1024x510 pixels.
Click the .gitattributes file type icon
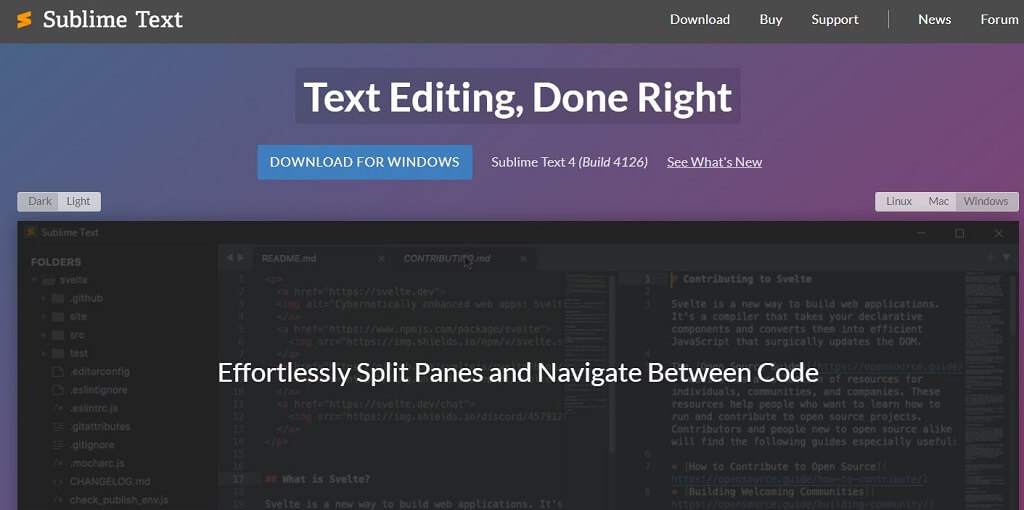click(x=57, y=426)
